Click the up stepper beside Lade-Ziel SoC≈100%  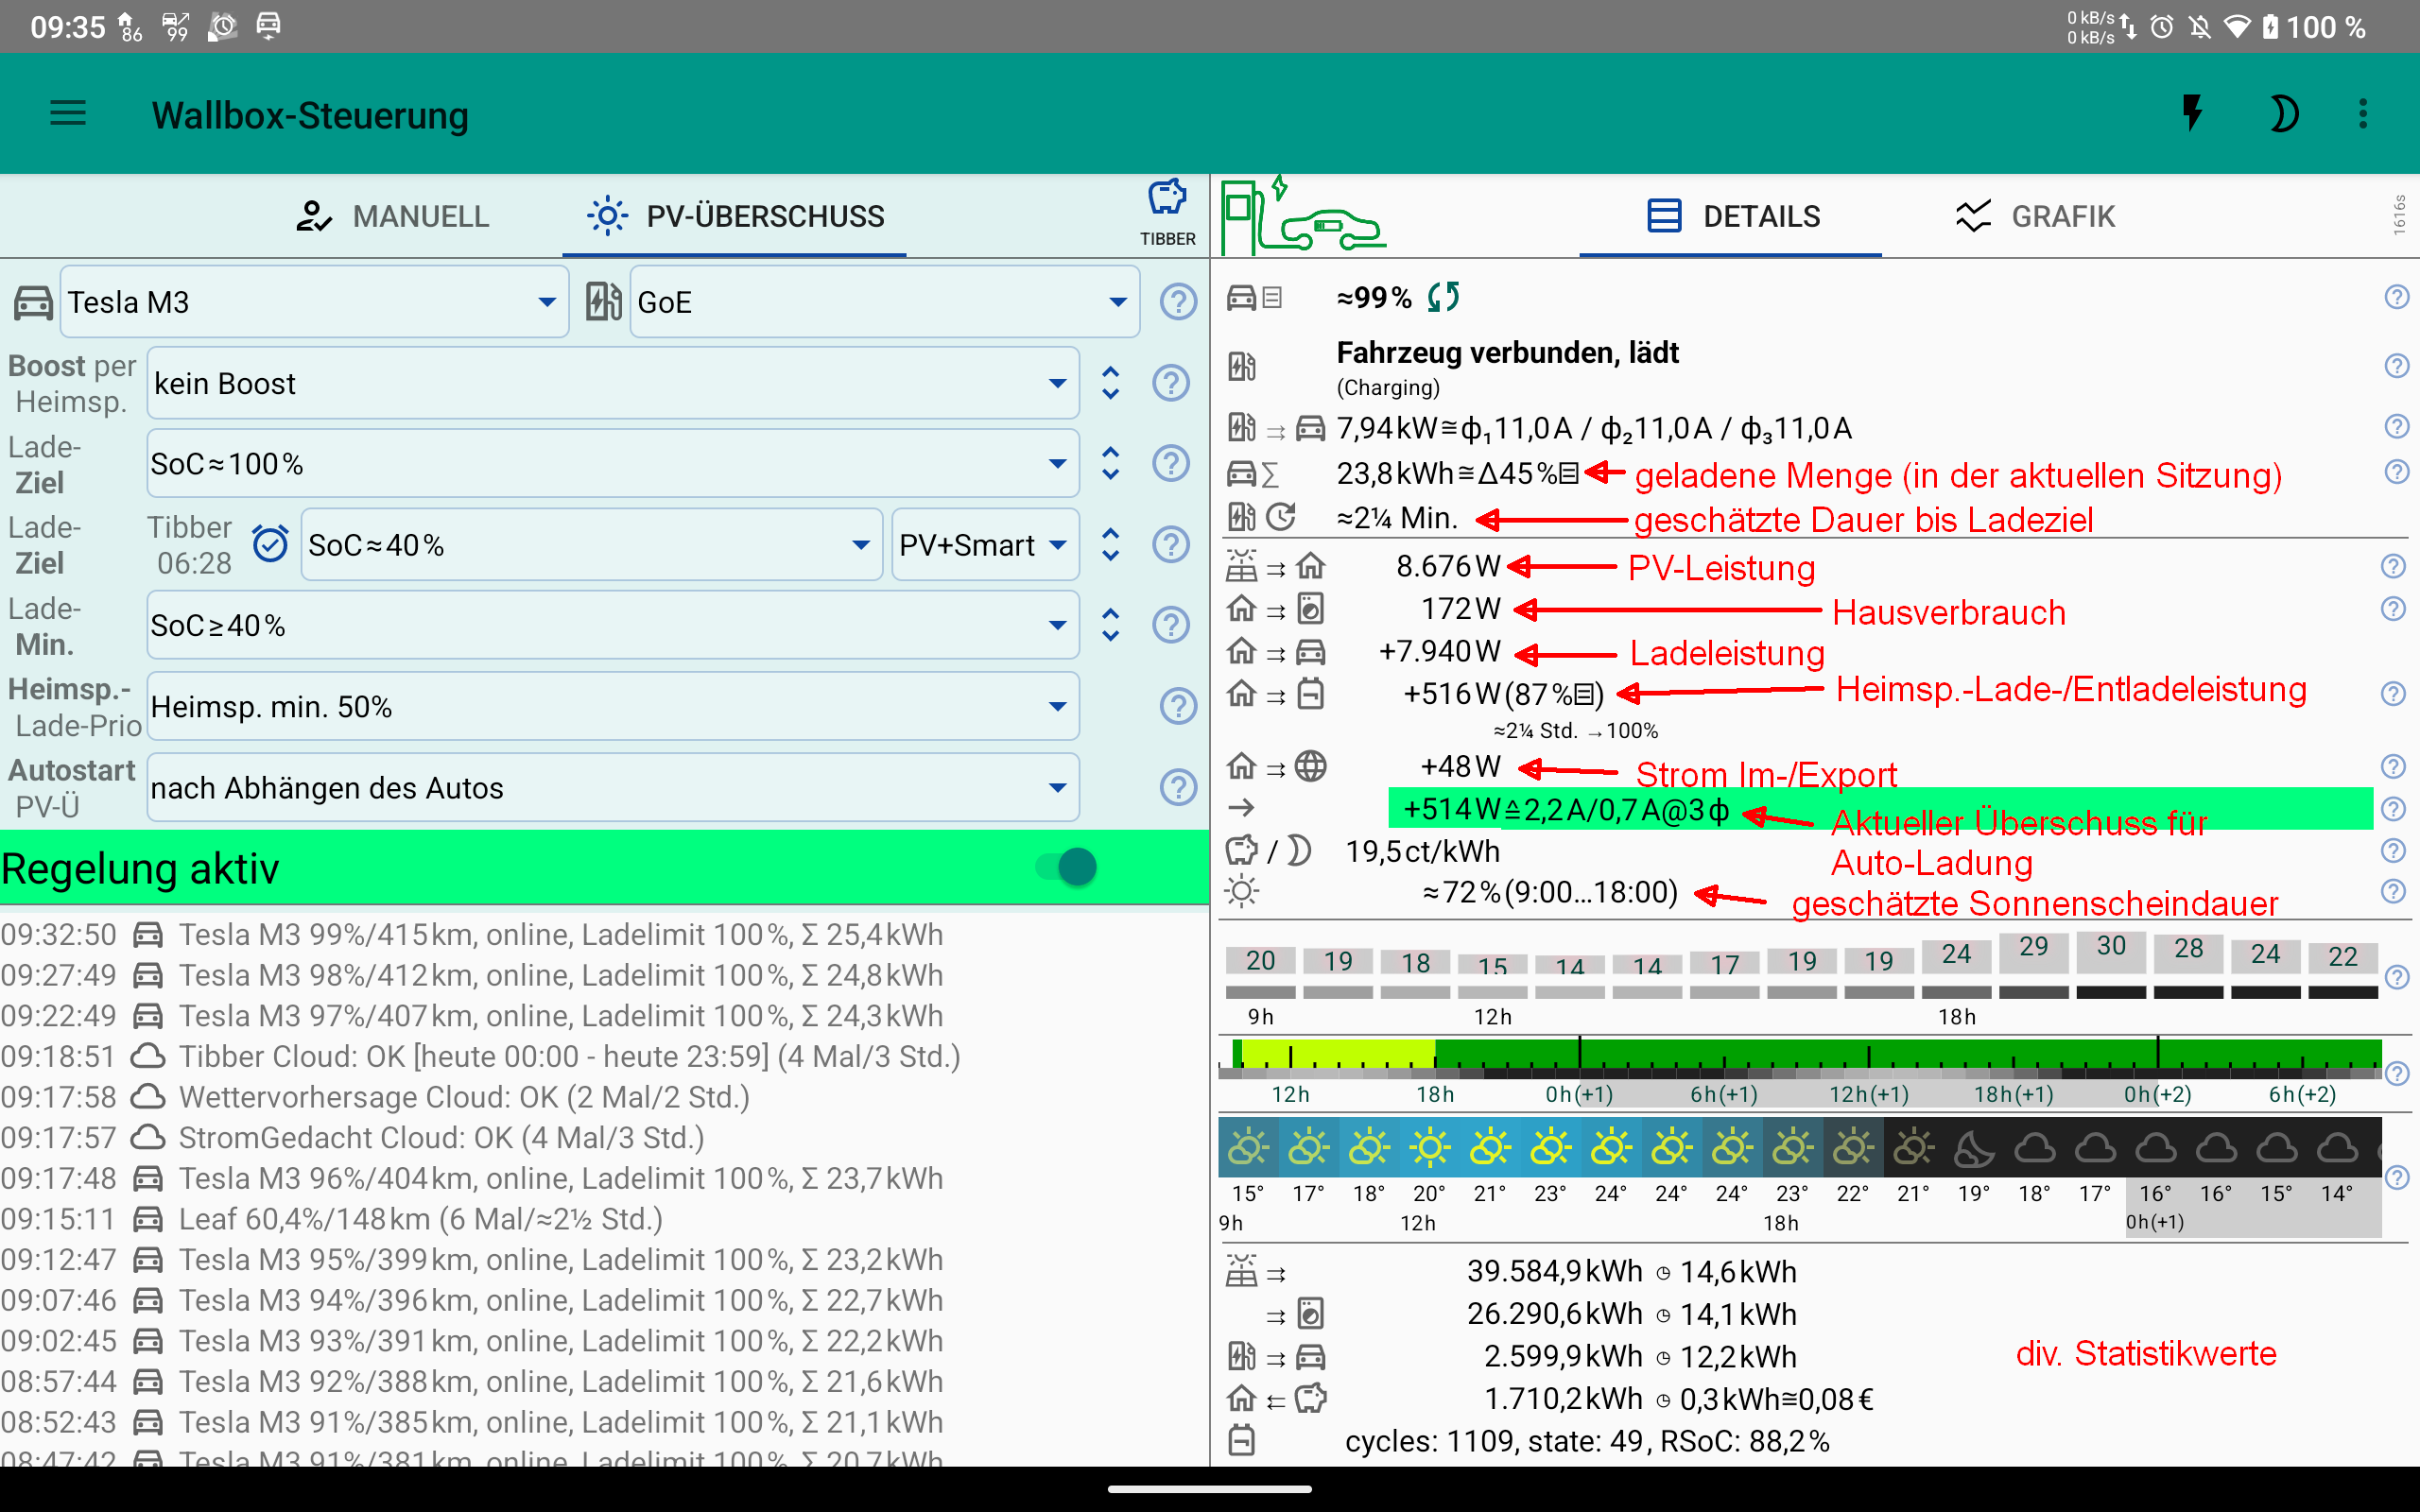pos(1110,452)
